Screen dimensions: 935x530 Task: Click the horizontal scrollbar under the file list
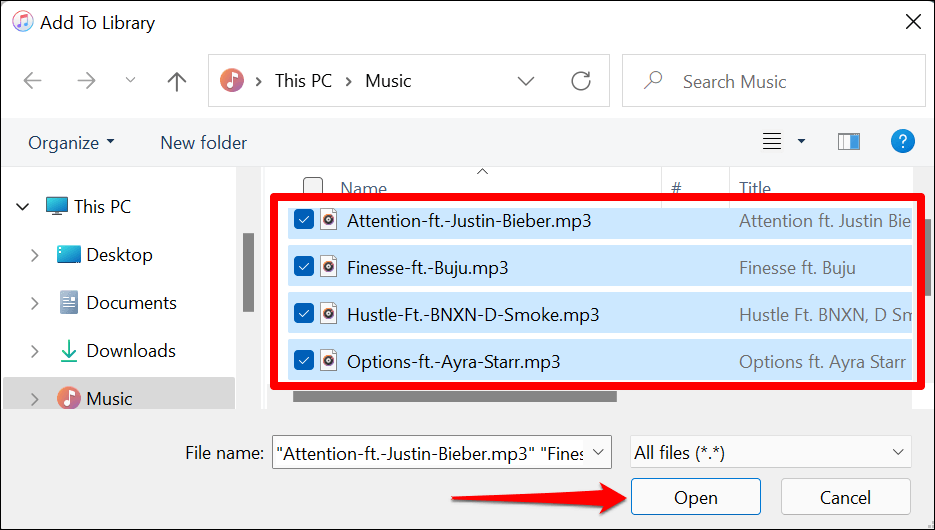[x=455, y=396]
